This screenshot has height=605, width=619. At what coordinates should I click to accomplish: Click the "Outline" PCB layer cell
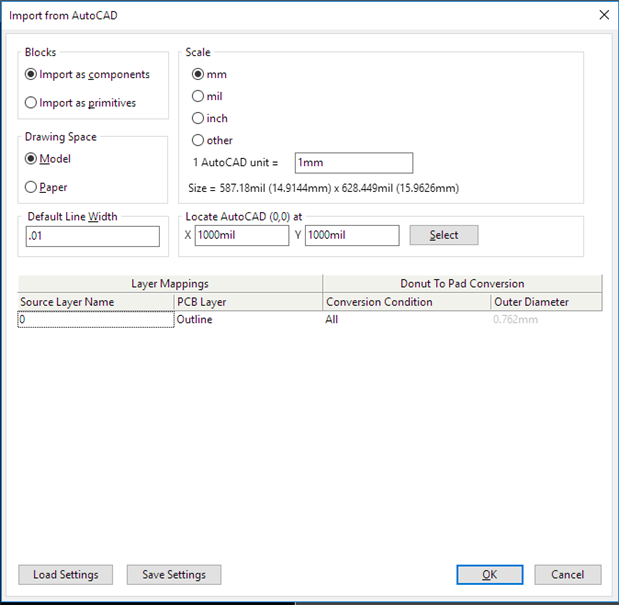[x=248, y=320]
